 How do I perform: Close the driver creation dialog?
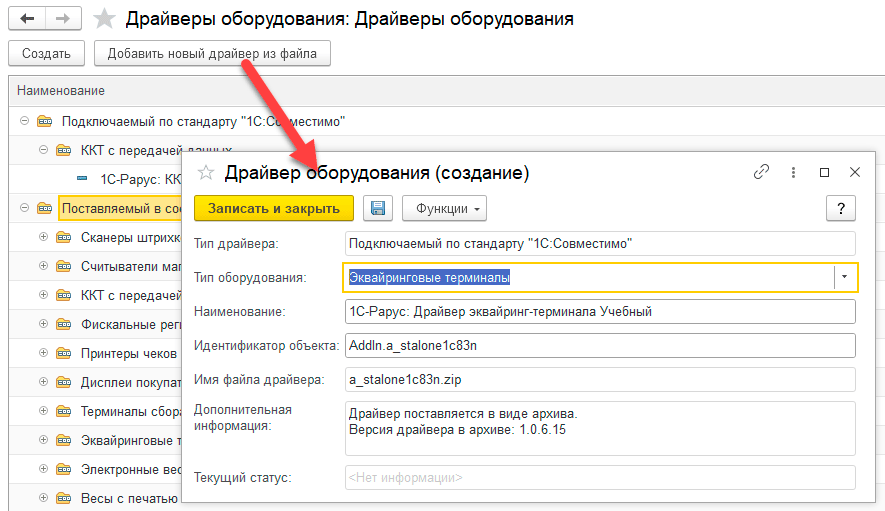855,172
